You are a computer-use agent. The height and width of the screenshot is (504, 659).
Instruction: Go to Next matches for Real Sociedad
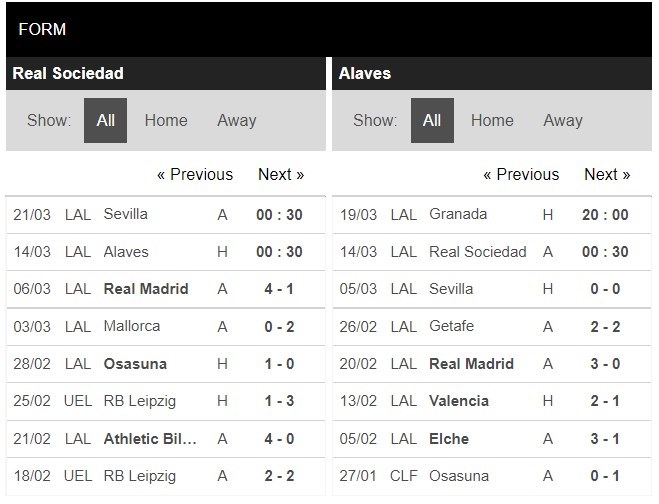tap(281, 174)
